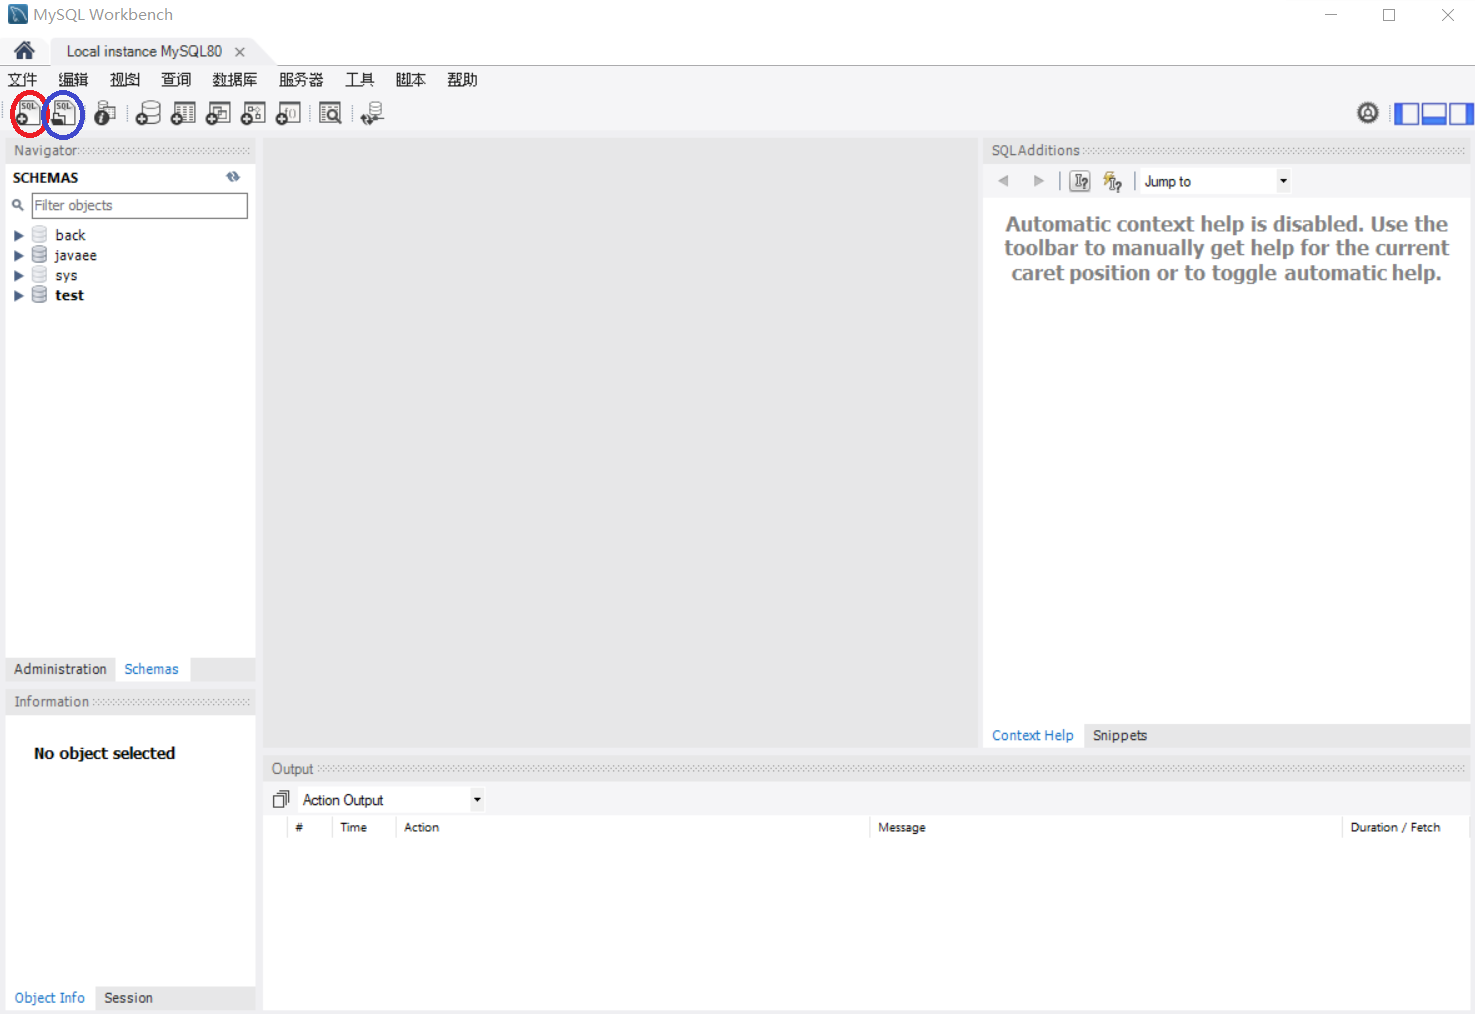The image size is (1475, 1014).
Task: Select the sys schema name
Action: pos(66,275)
